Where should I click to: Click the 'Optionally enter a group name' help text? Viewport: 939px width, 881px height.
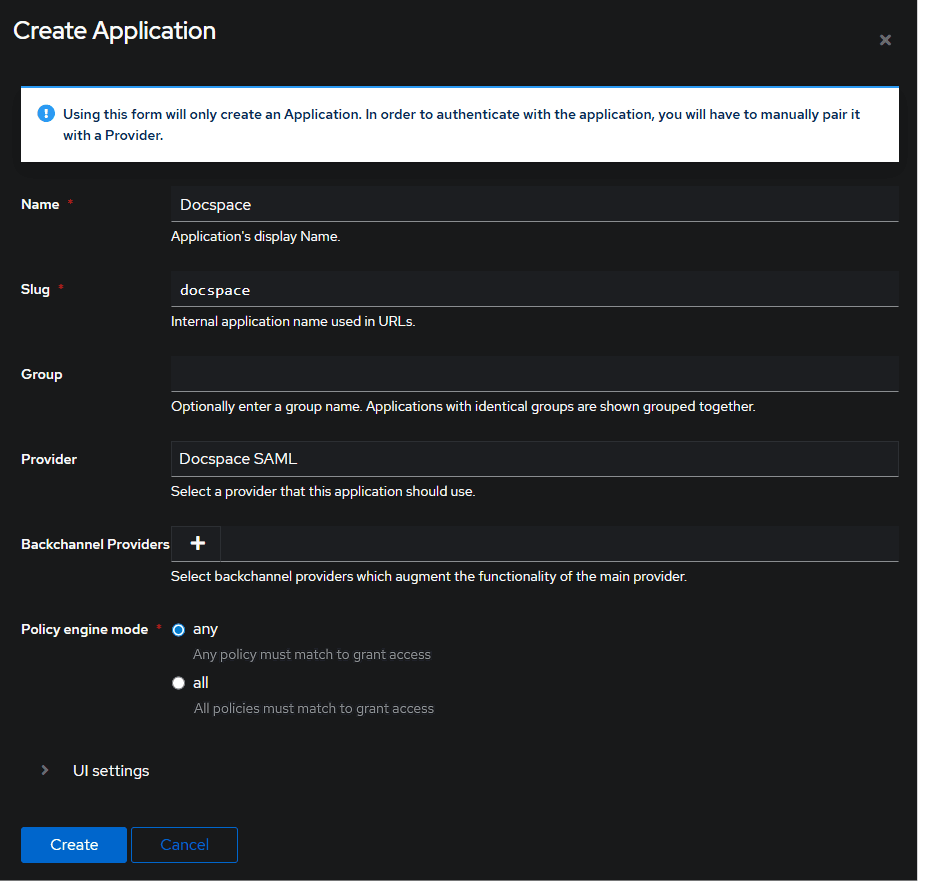coord(463,407)
